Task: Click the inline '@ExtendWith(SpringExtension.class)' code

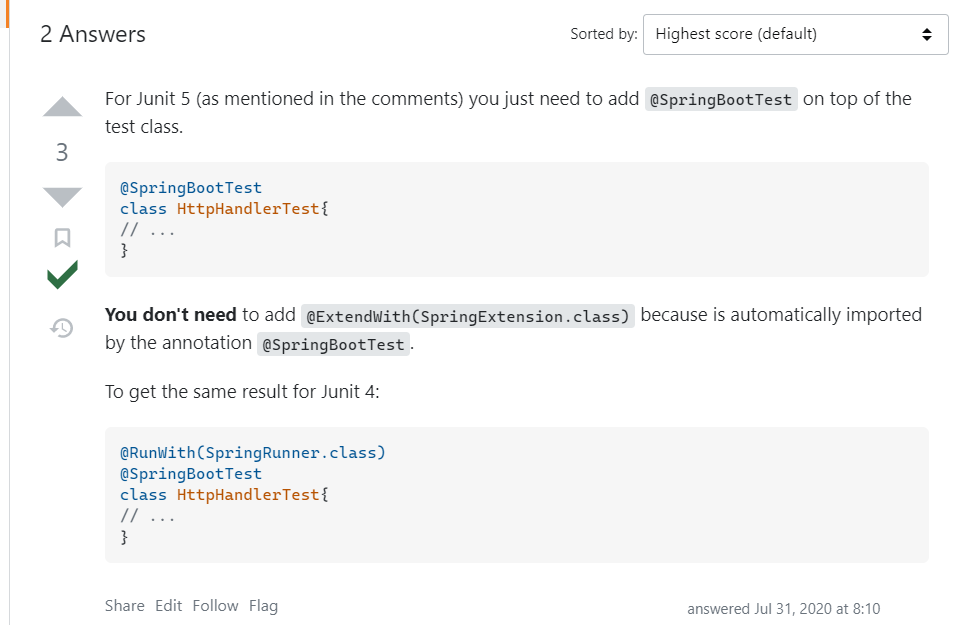Action: click(468, 316)
